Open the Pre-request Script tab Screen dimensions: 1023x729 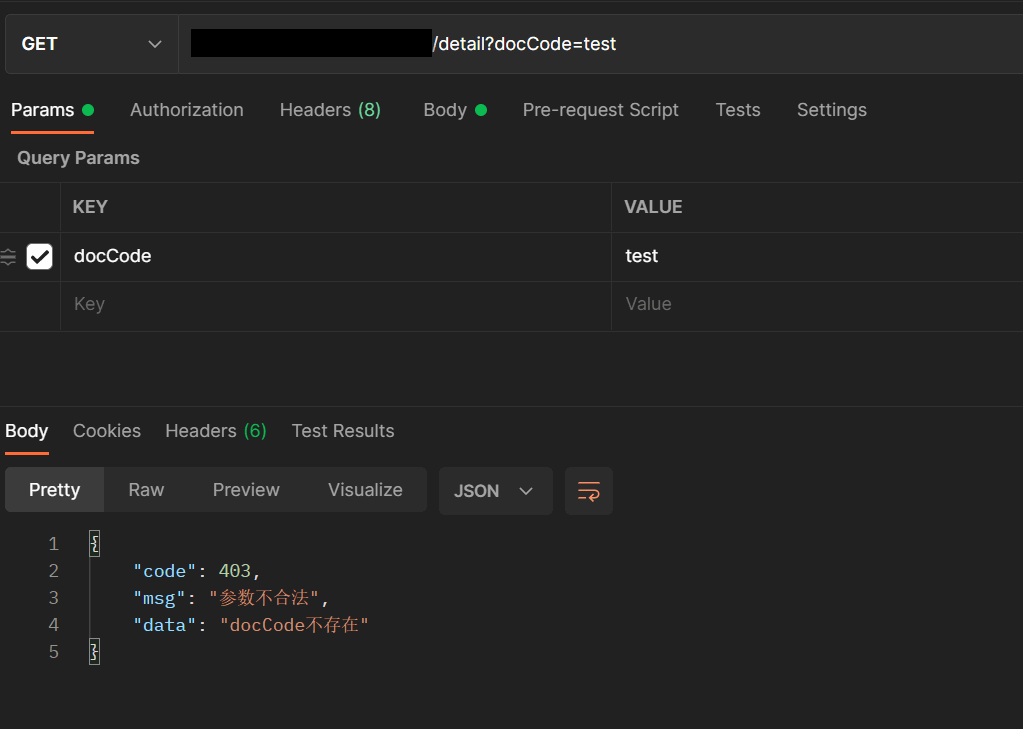pos(600,110)
